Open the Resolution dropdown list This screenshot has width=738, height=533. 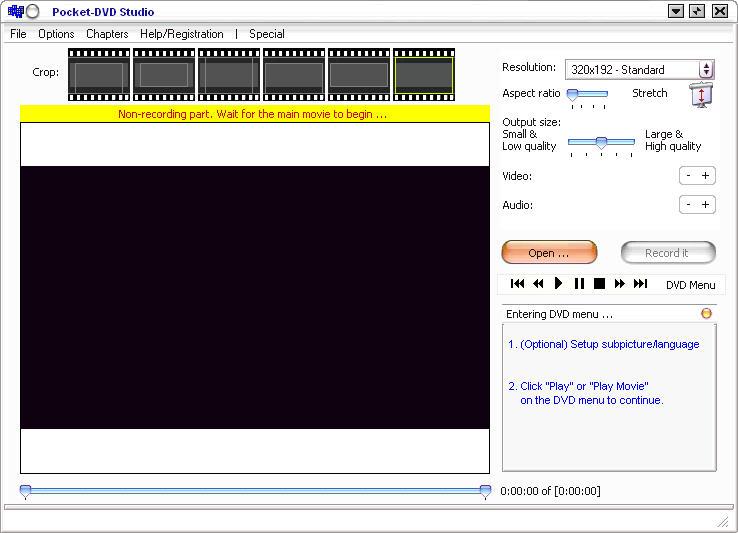coord(706,70)
